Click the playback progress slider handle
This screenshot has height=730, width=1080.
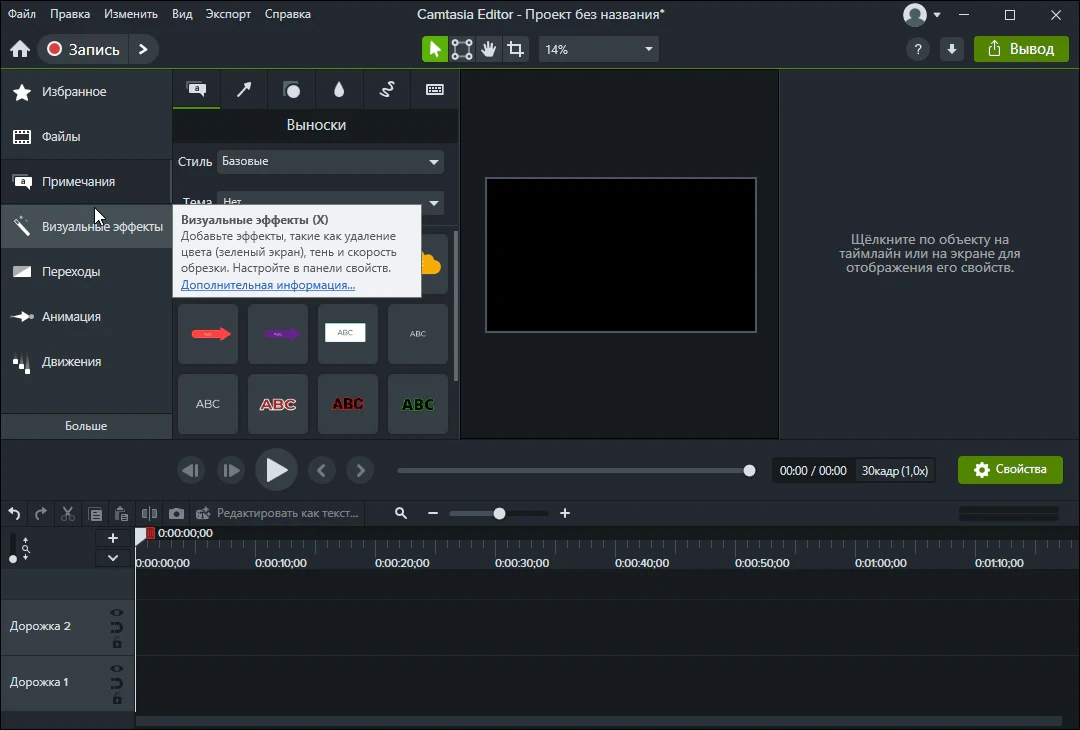[x=749, y=470]
